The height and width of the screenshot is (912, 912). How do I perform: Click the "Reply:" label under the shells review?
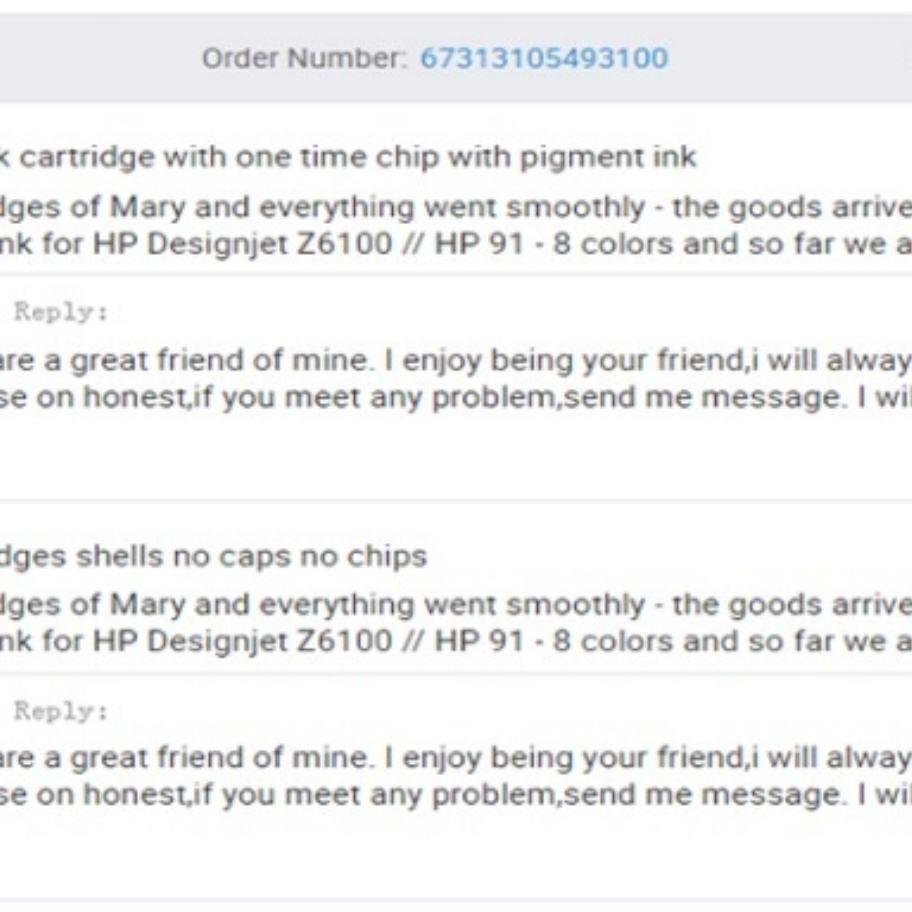click(x=61, y=711)
